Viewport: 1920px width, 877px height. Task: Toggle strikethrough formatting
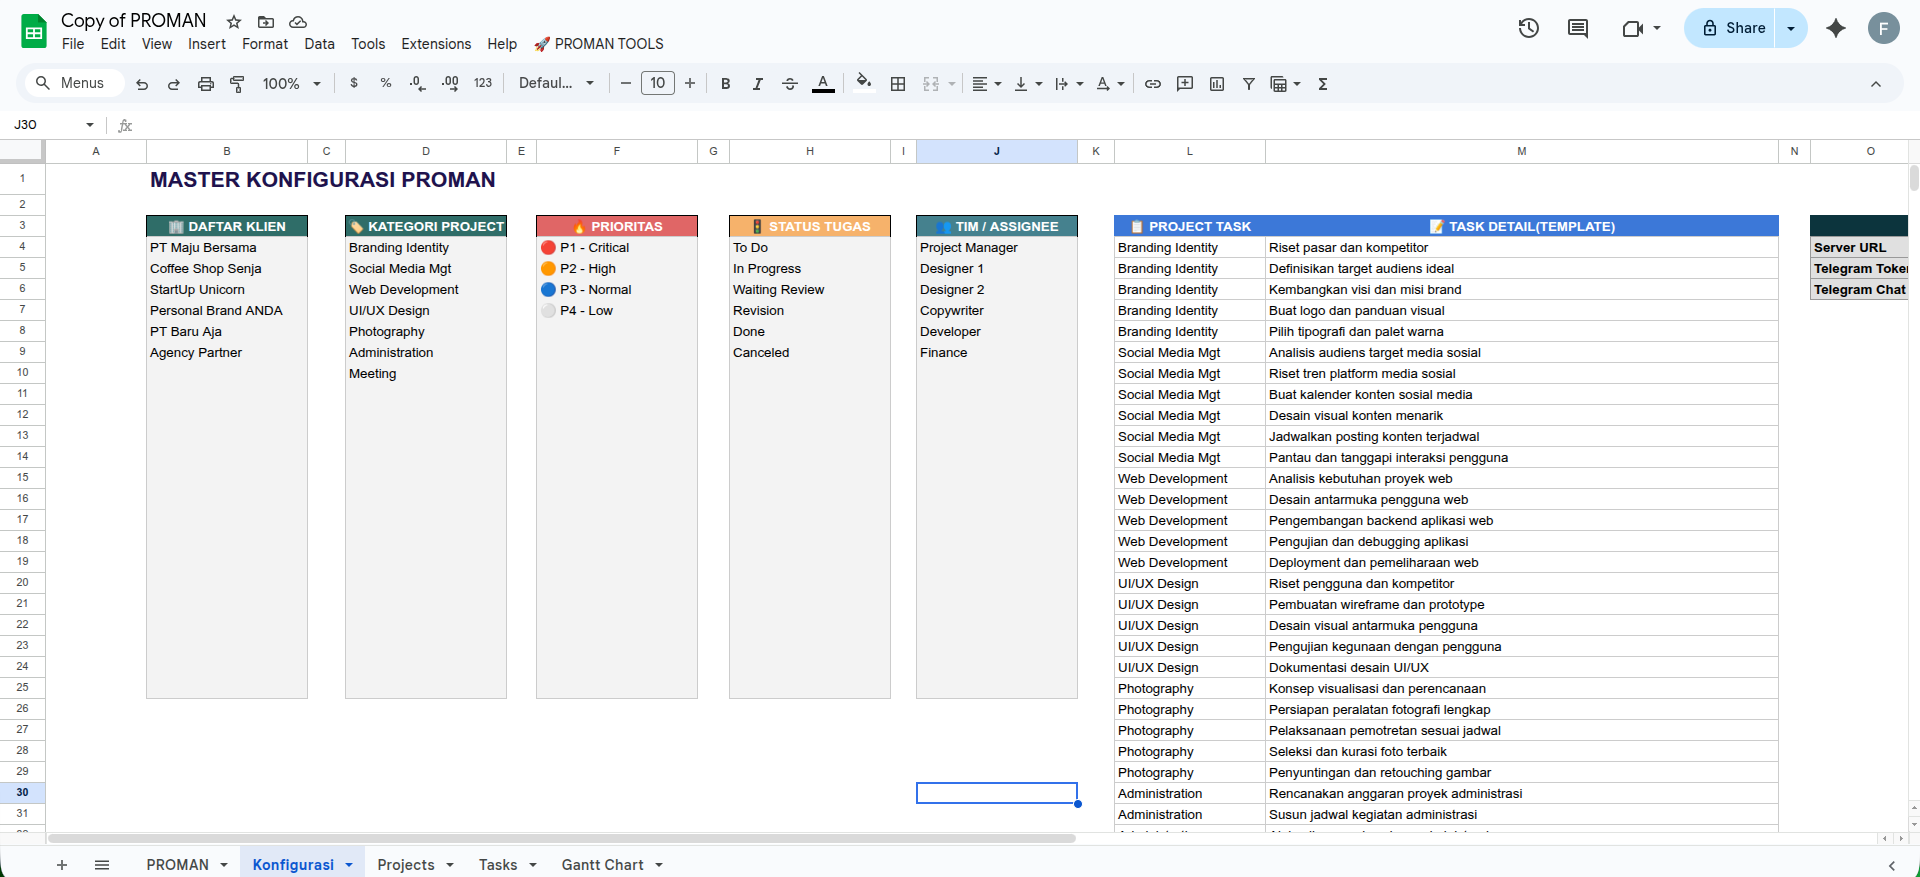click(789, 84)
